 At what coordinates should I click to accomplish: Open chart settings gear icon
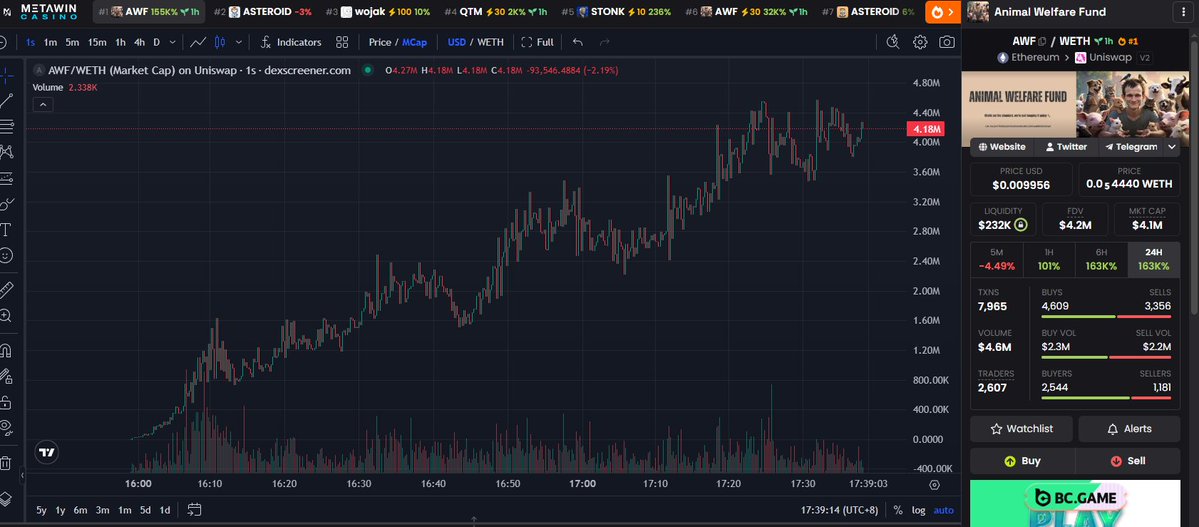[x=920, y=42]
